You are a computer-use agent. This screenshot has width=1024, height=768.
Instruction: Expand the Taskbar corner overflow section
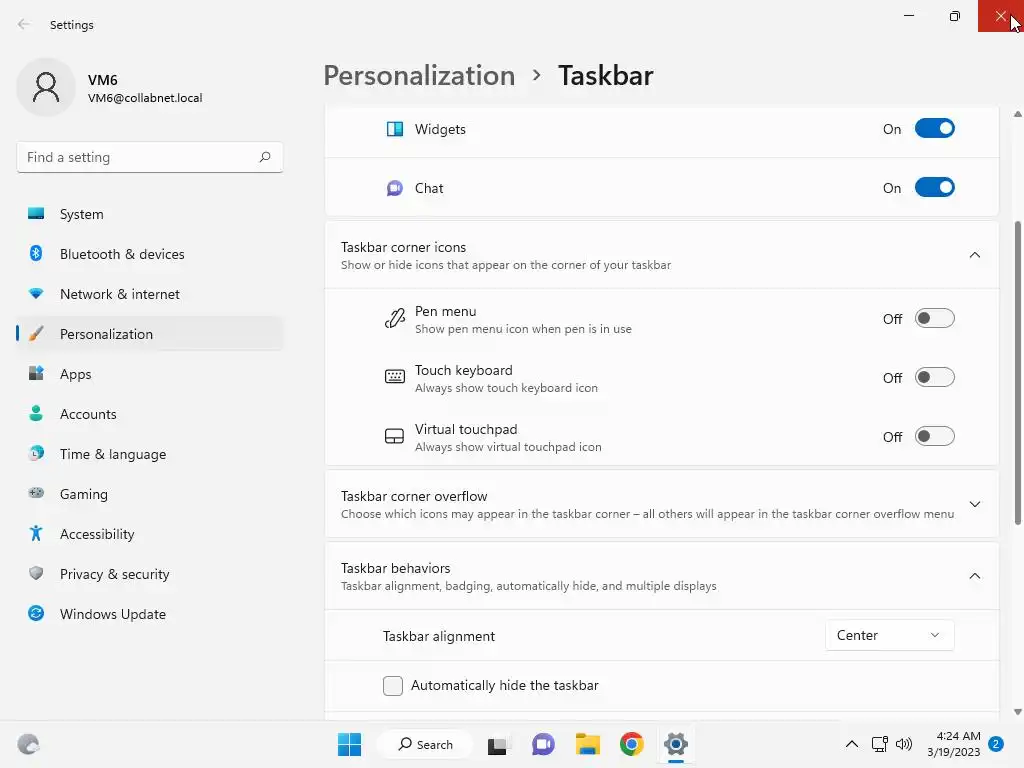974,504
